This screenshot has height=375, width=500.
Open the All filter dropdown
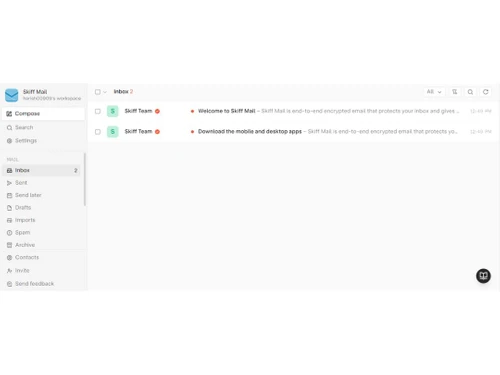point(434,92)
